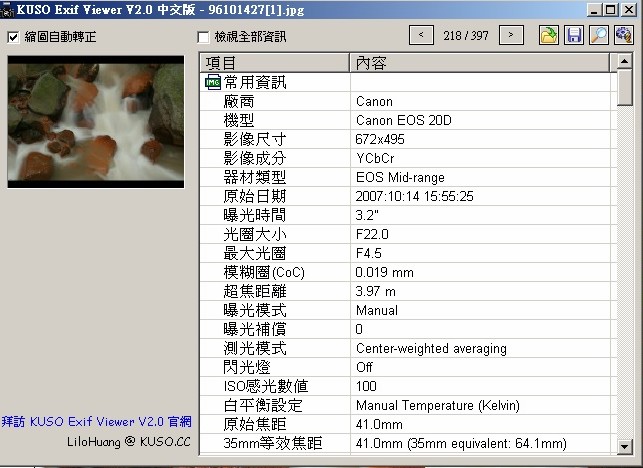This screenshot has width=643, height=468.
Task: Click the Center-weighted averaging value
Action: pyautogui.click(x=431, y=348)
